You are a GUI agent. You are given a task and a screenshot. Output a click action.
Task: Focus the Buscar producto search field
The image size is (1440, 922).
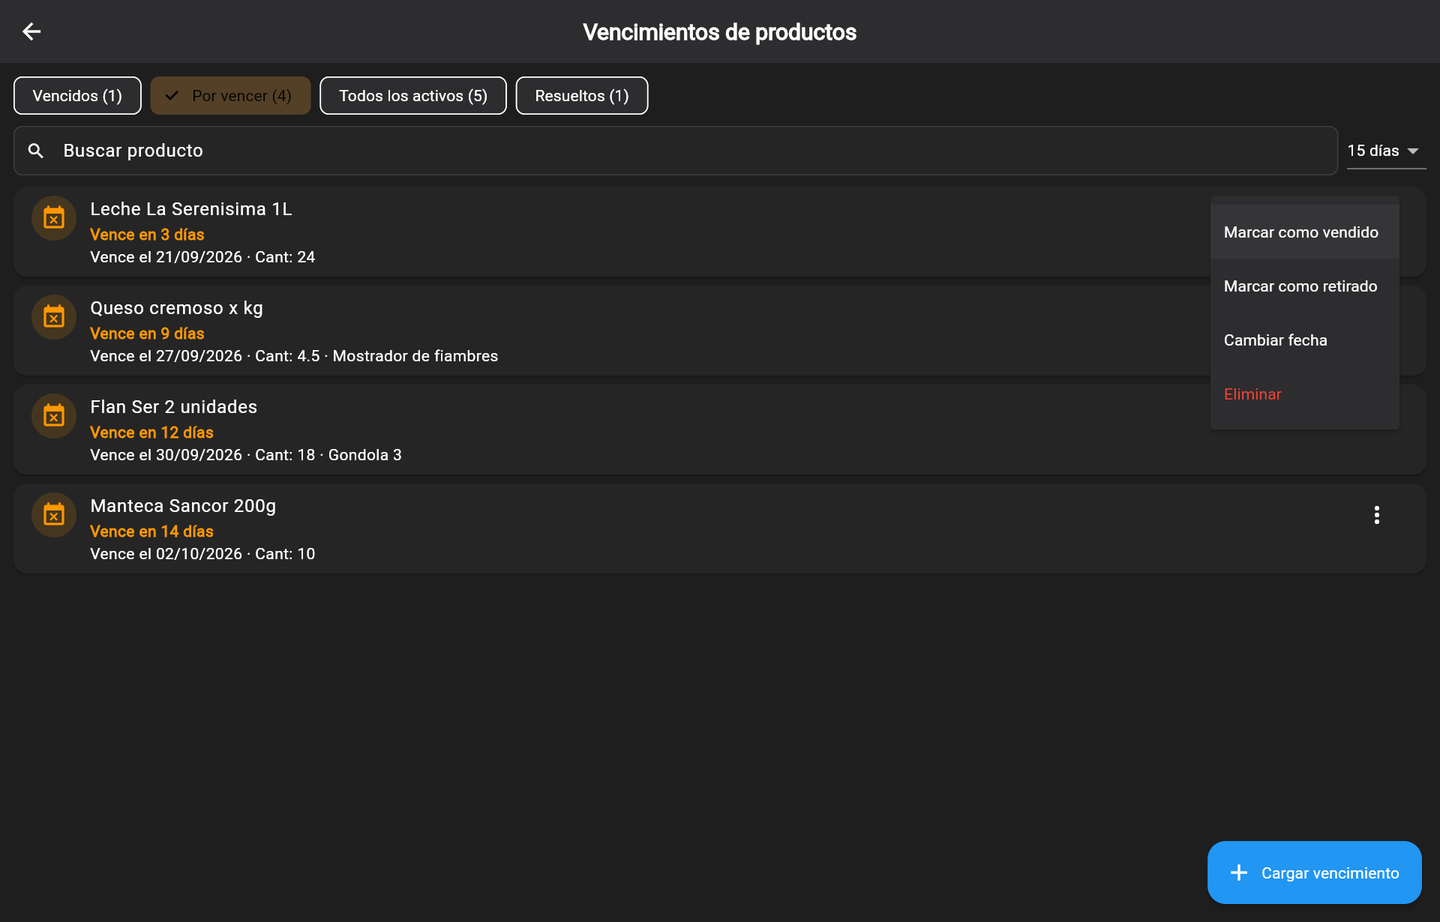(676, 151)
